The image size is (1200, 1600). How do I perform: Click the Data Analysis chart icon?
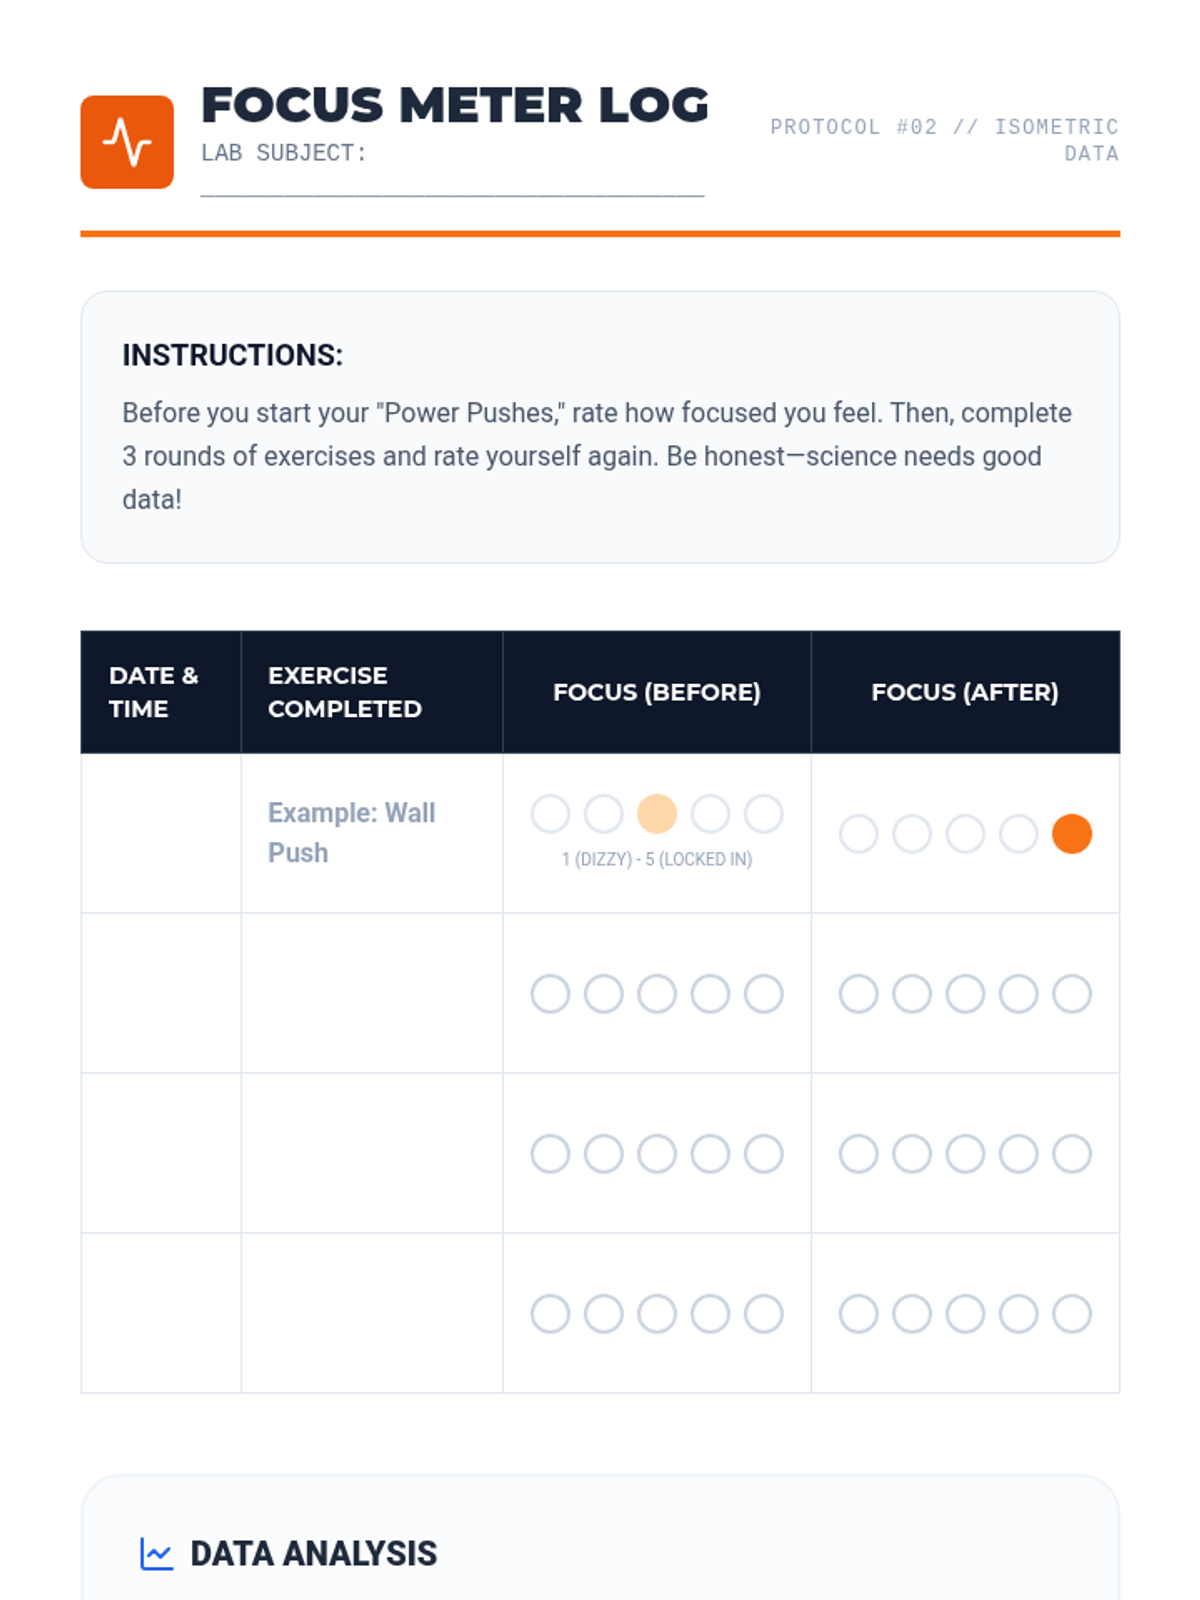click(x=156, y=1553)
